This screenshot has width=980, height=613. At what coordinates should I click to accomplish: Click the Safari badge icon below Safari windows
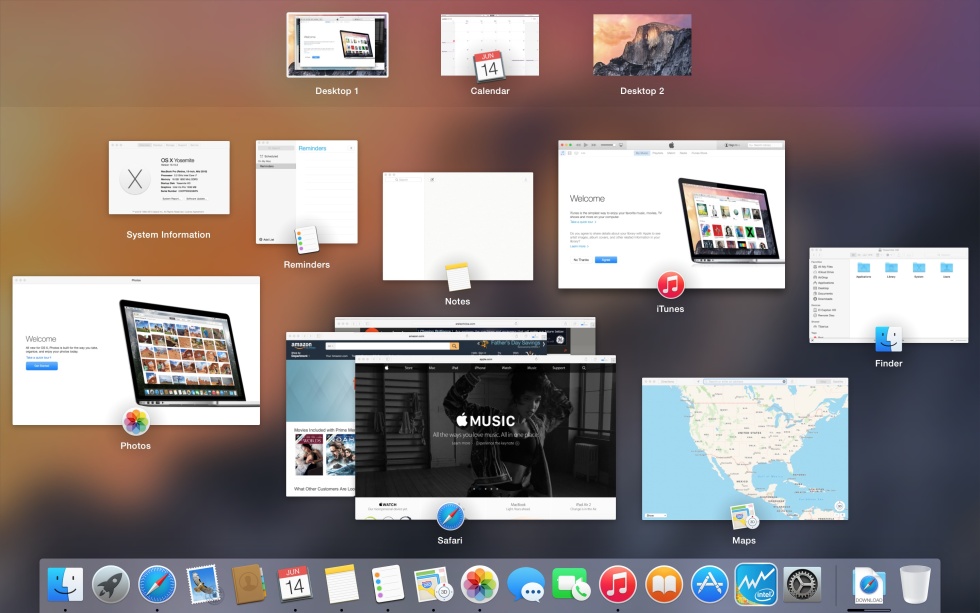(x=450, y=516)
